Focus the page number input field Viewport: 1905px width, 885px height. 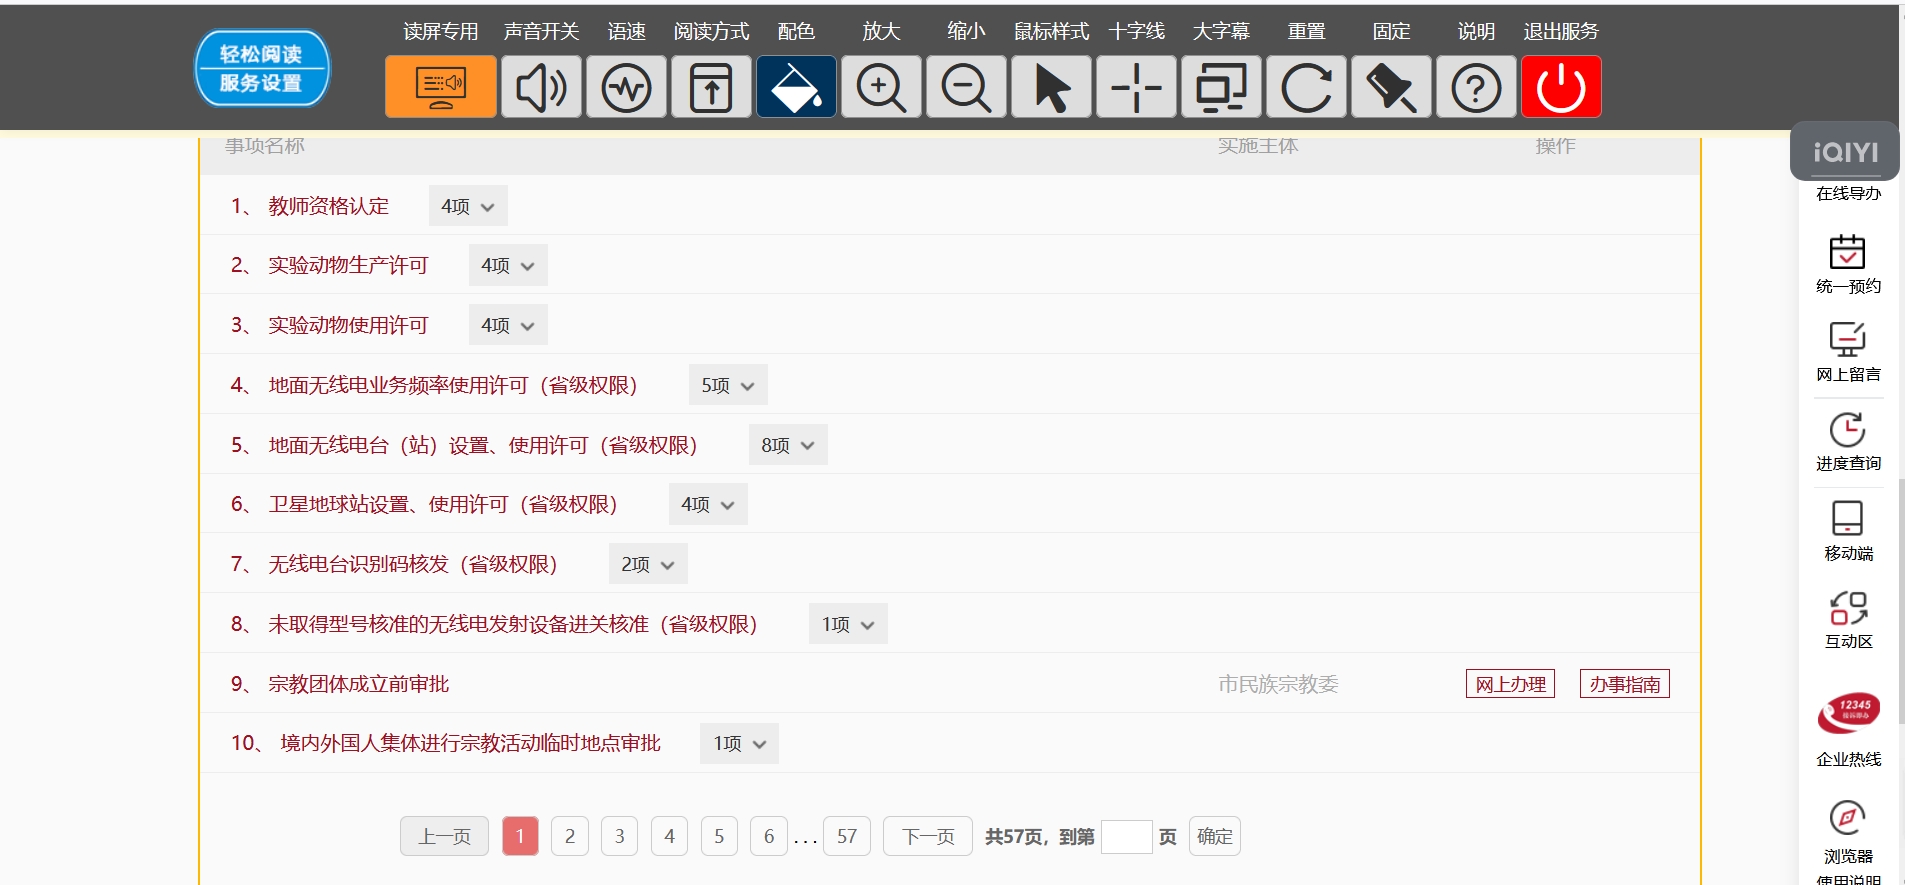pos(1127,836)
